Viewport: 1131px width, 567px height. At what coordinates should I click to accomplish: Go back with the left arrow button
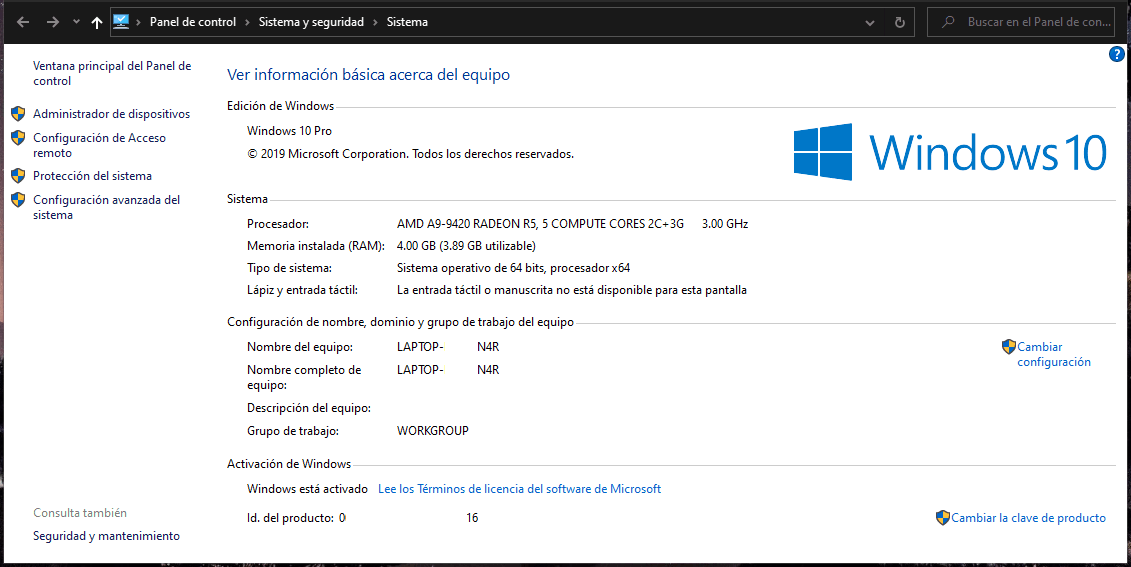pos(23,22)
